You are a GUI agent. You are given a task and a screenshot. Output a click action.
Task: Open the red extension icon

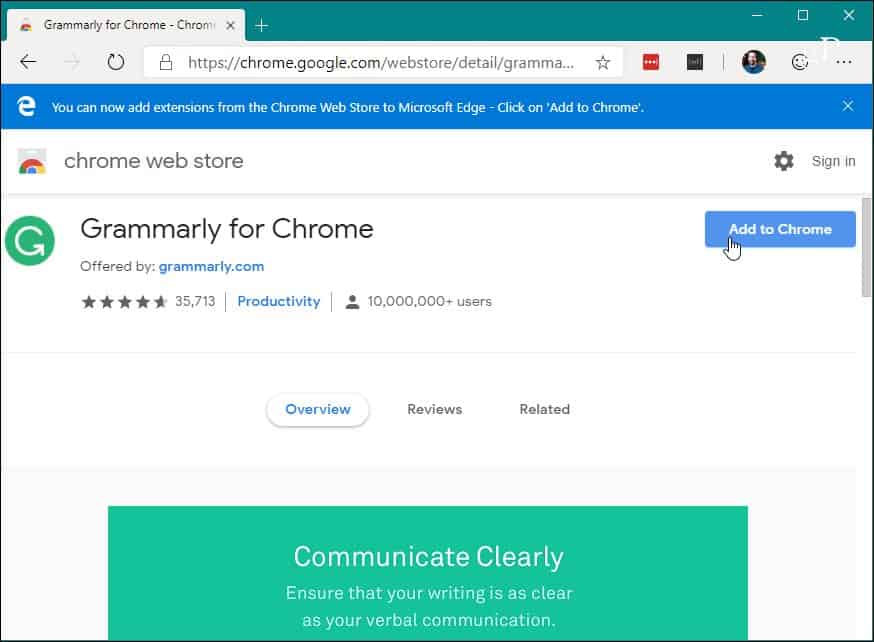click(x=650, y=62)
